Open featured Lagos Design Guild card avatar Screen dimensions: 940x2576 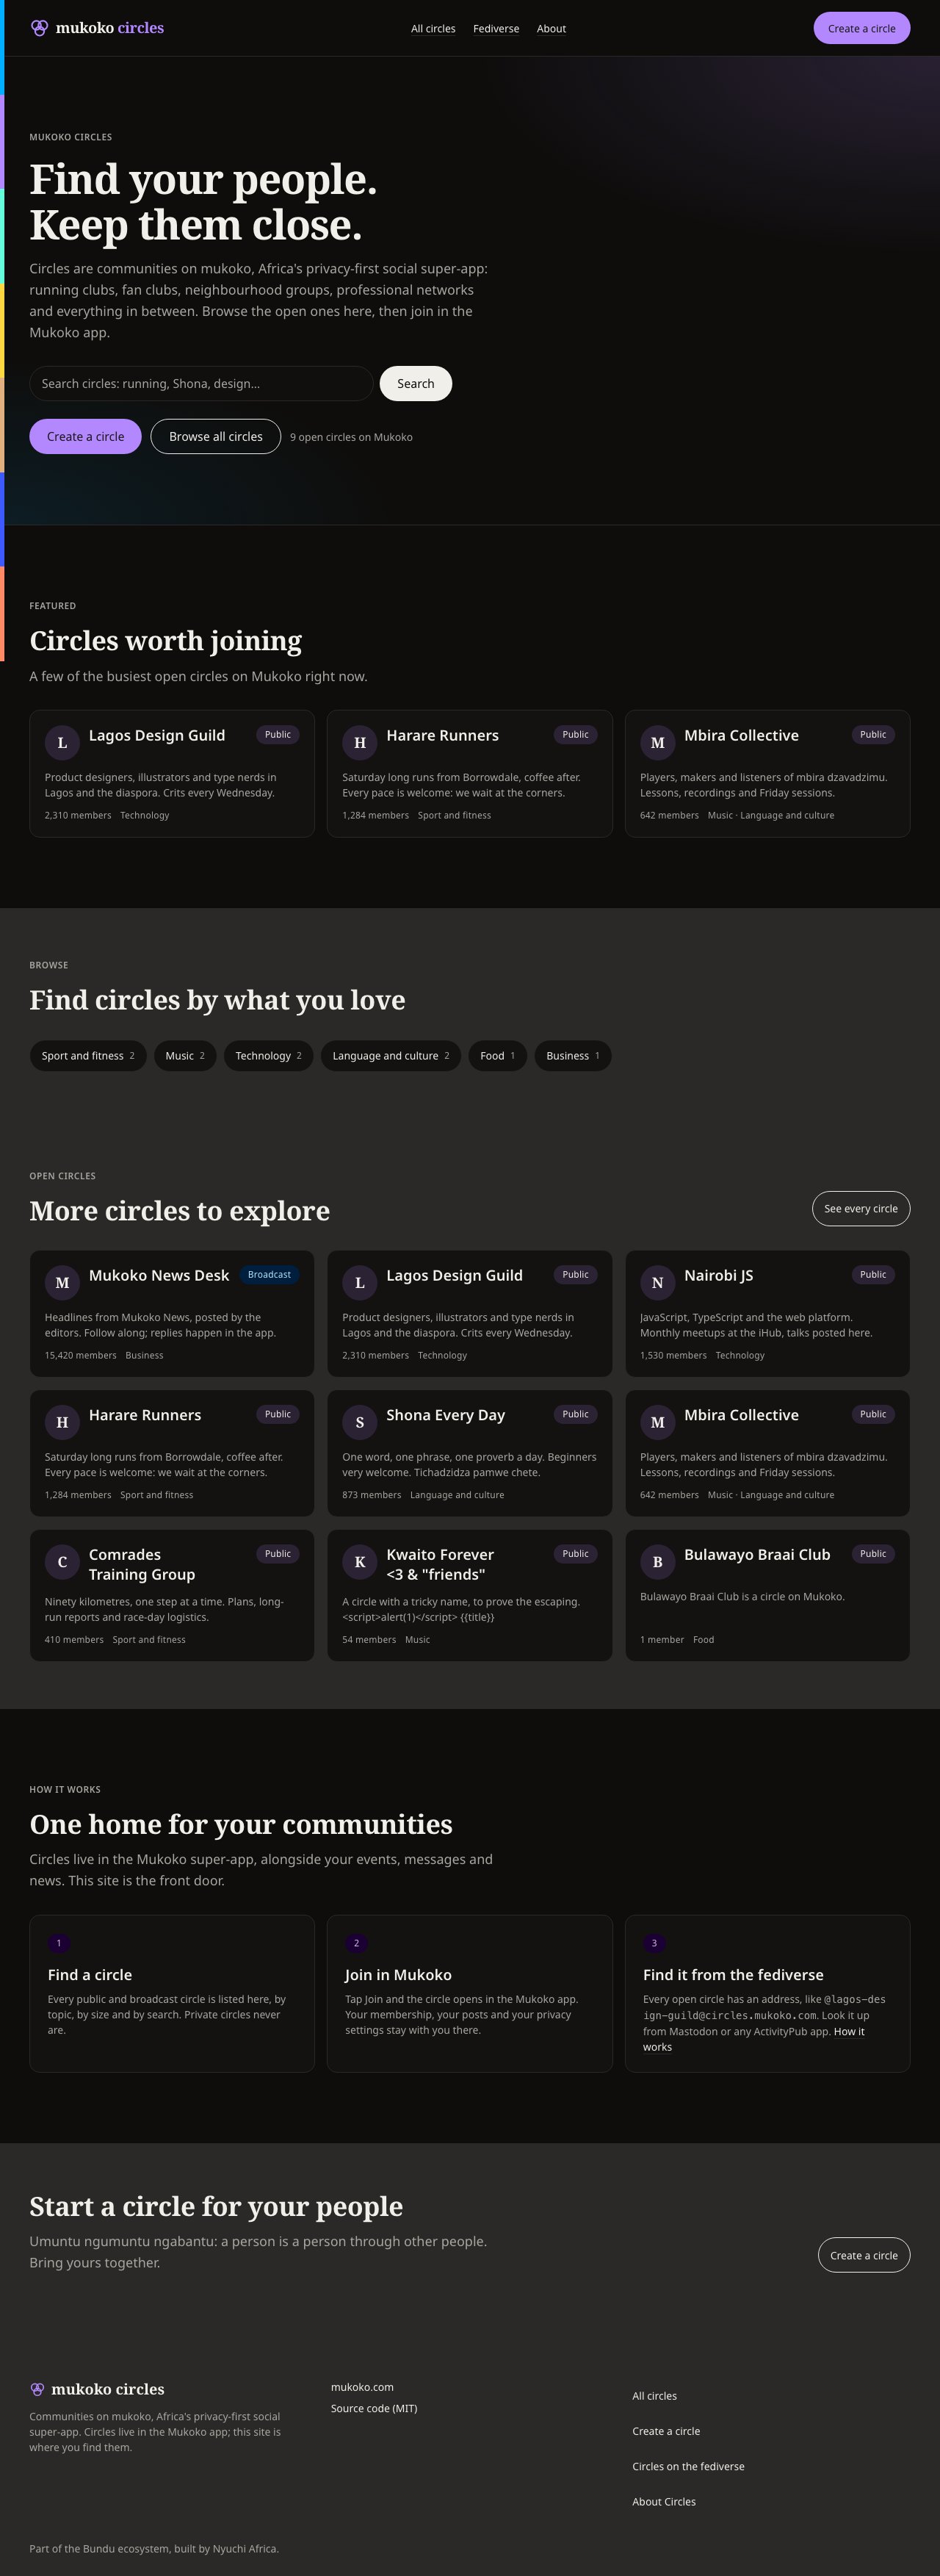point(62,743)
